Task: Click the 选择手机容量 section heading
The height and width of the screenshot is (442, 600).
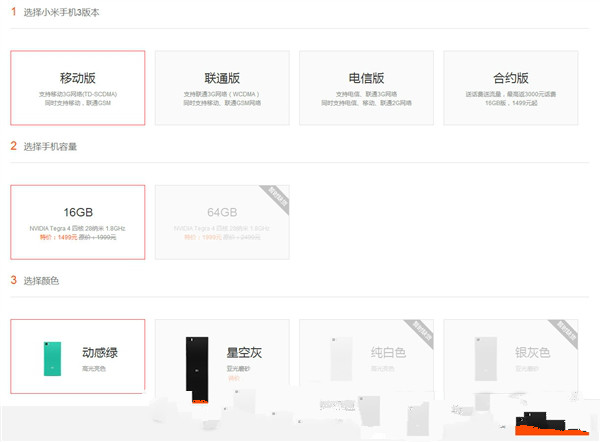Action: 50,146
